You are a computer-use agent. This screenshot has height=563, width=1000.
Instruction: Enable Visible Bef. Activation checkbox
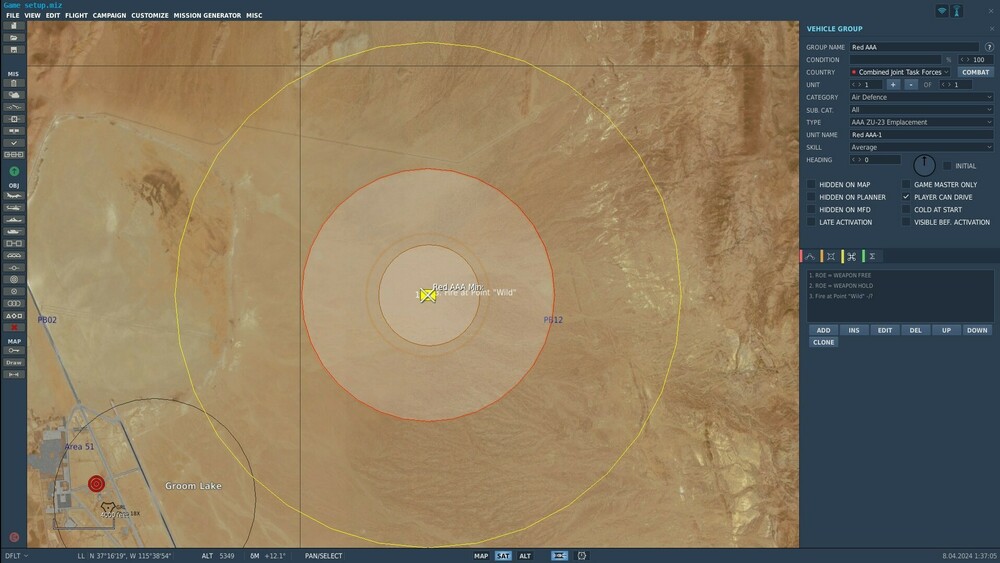tap(906, 222)
